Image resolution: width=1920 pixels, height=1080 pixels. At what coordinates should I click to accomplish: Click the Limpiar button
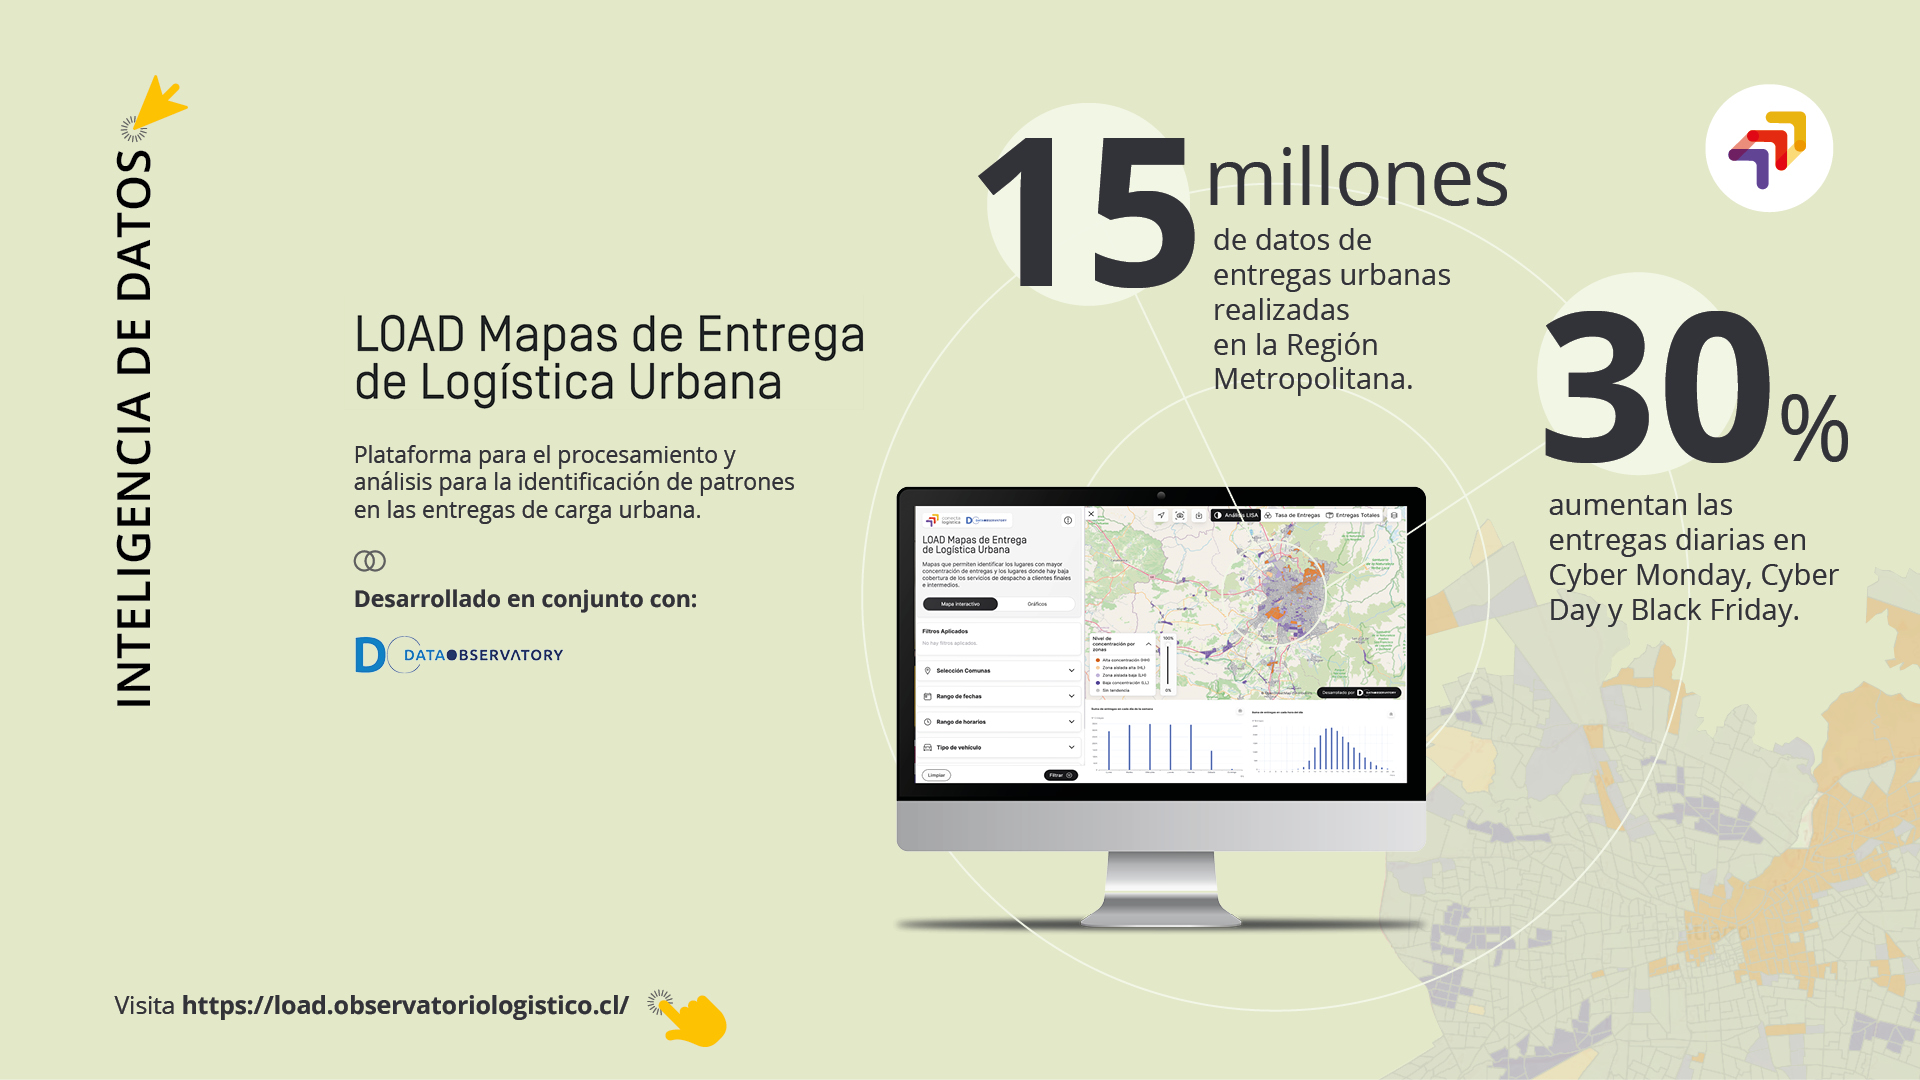936,775
